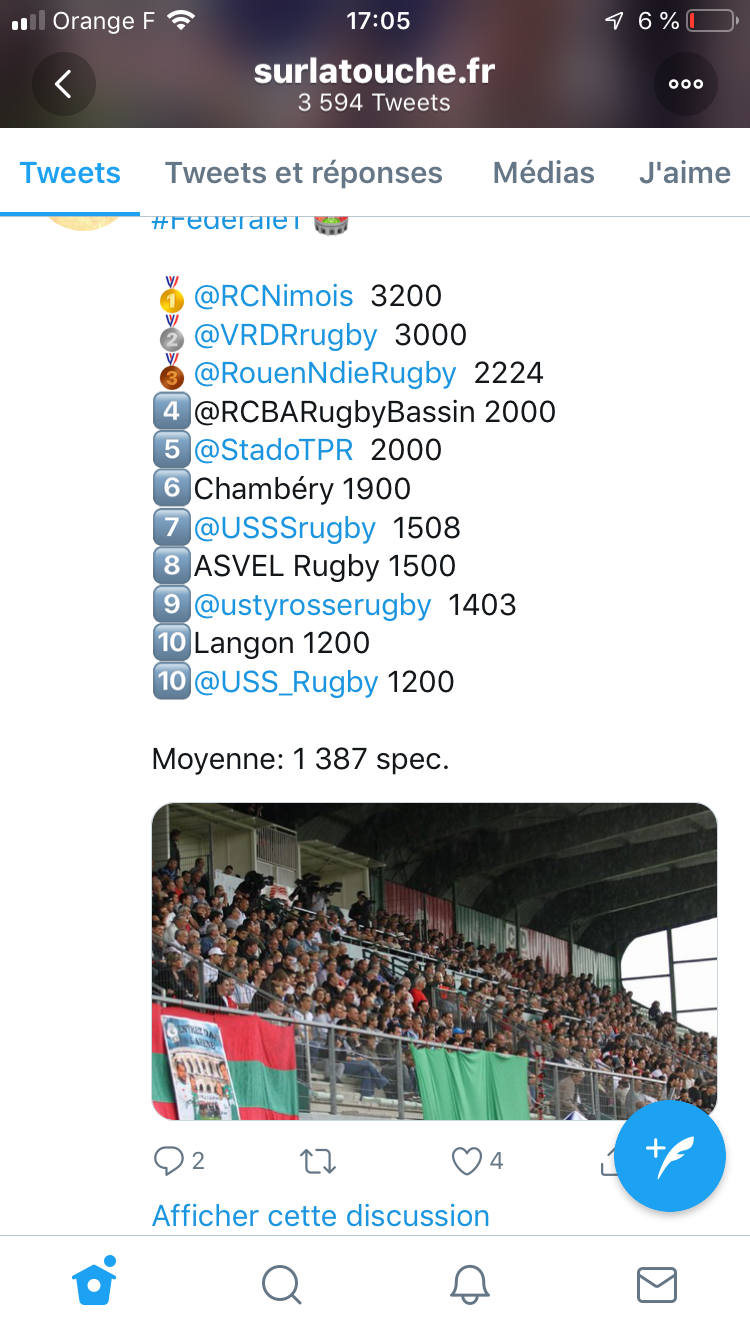Tap the @ustyrosserugby mention link

312,605
